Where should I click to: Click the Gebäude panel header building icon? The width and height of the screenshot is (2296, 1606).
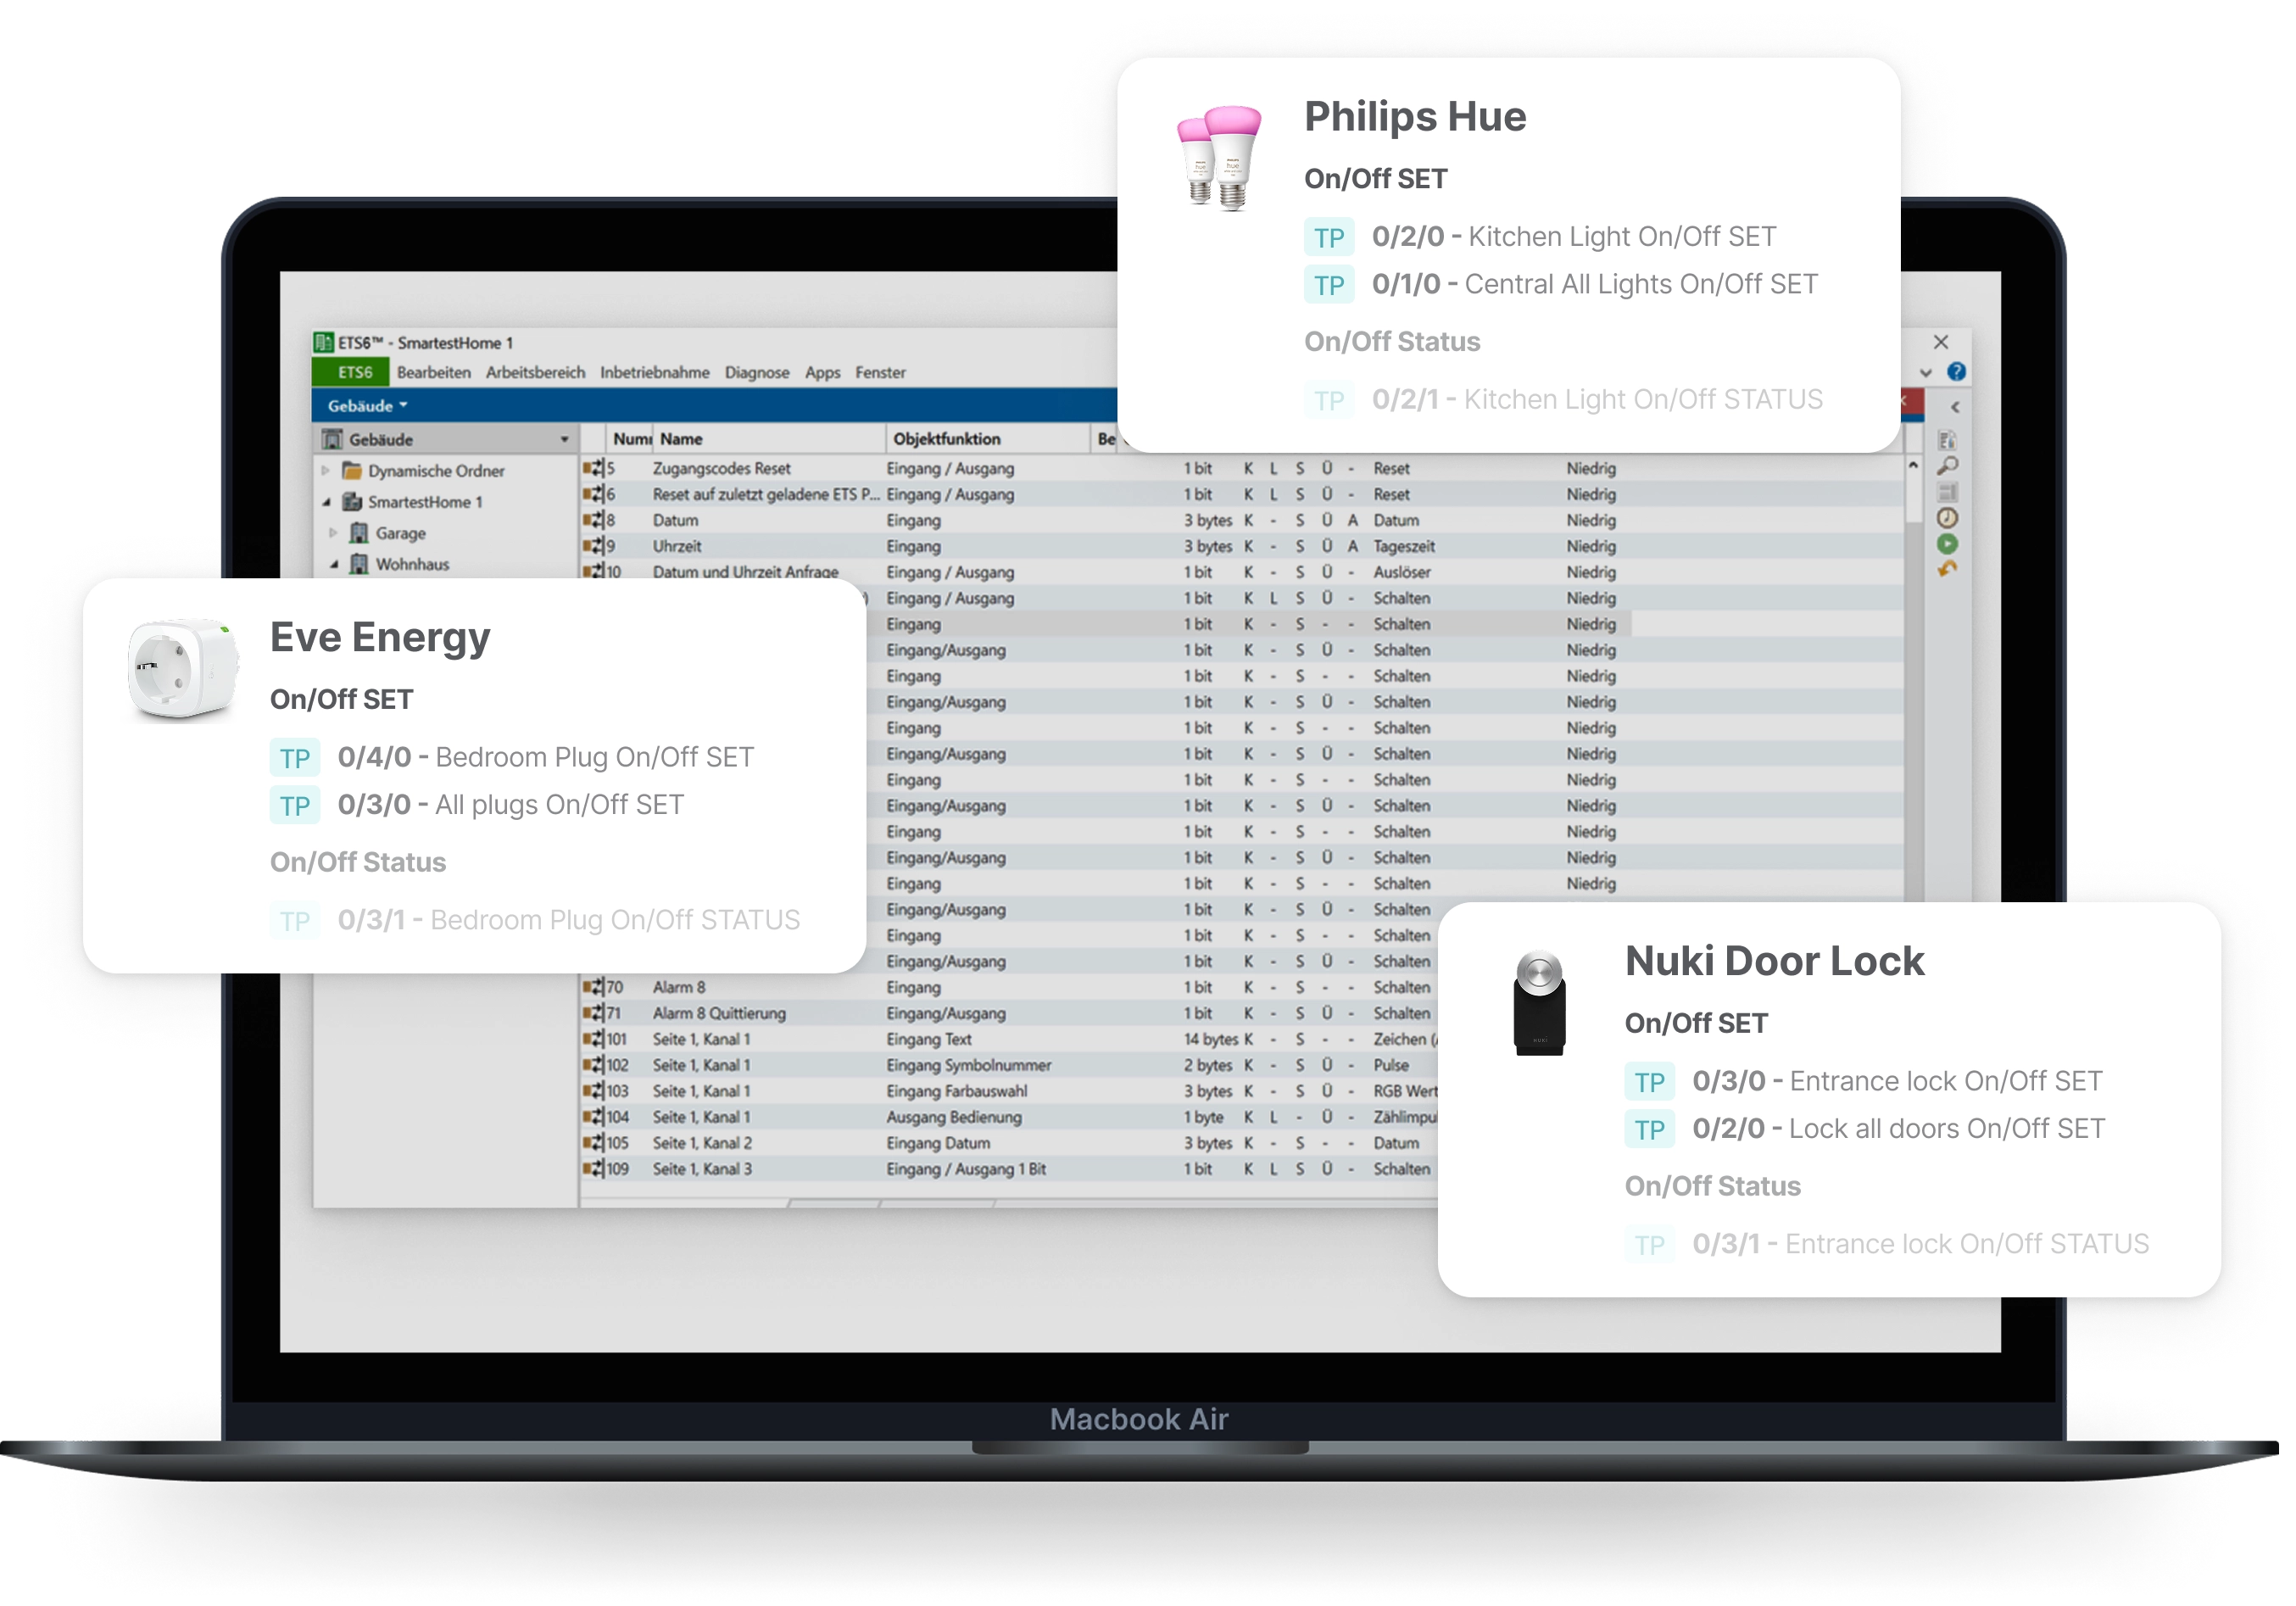[335, 442]
